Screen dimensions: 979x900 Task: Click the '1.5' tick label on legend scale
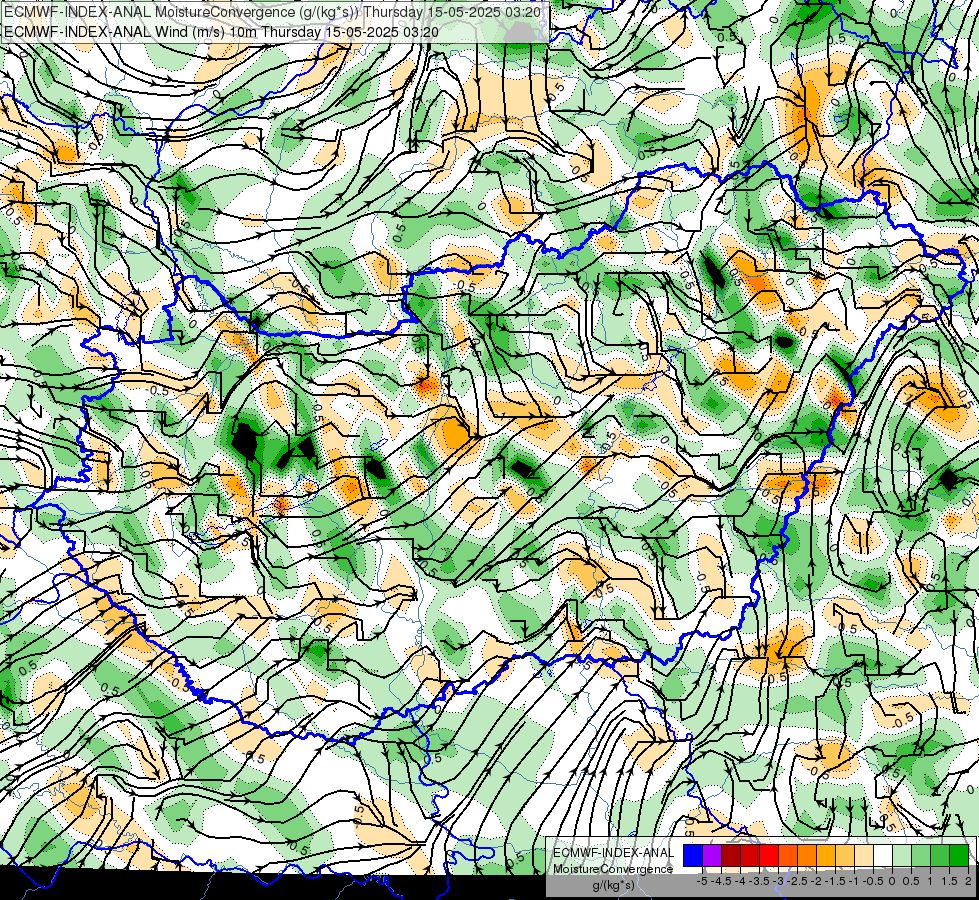pyautogui.click(x=950, y=881)
